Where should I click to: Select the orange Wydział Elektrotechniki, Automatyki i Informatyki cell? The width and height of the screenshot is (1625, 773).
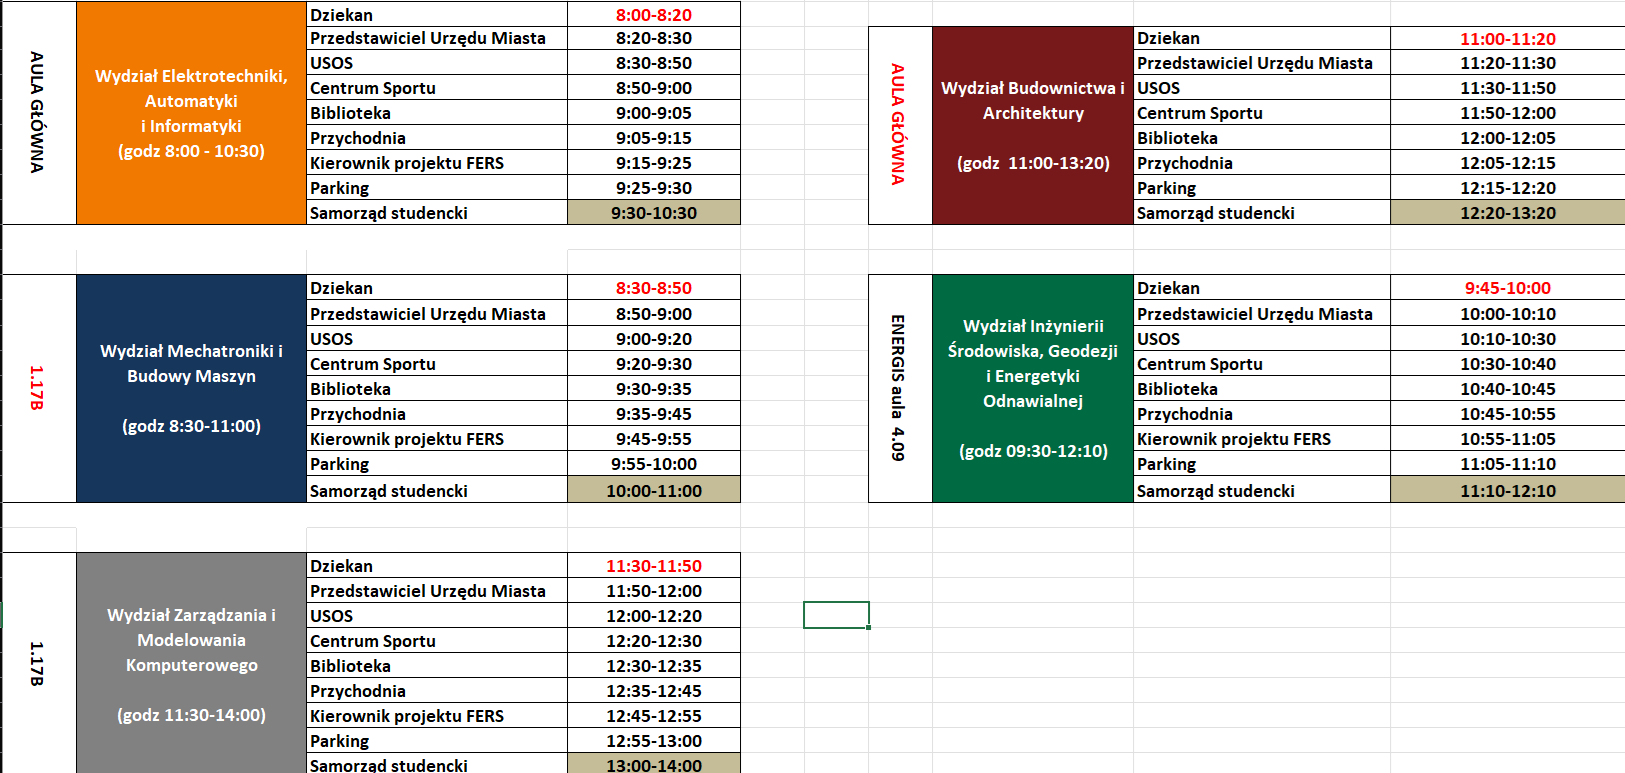pos(191,113)
